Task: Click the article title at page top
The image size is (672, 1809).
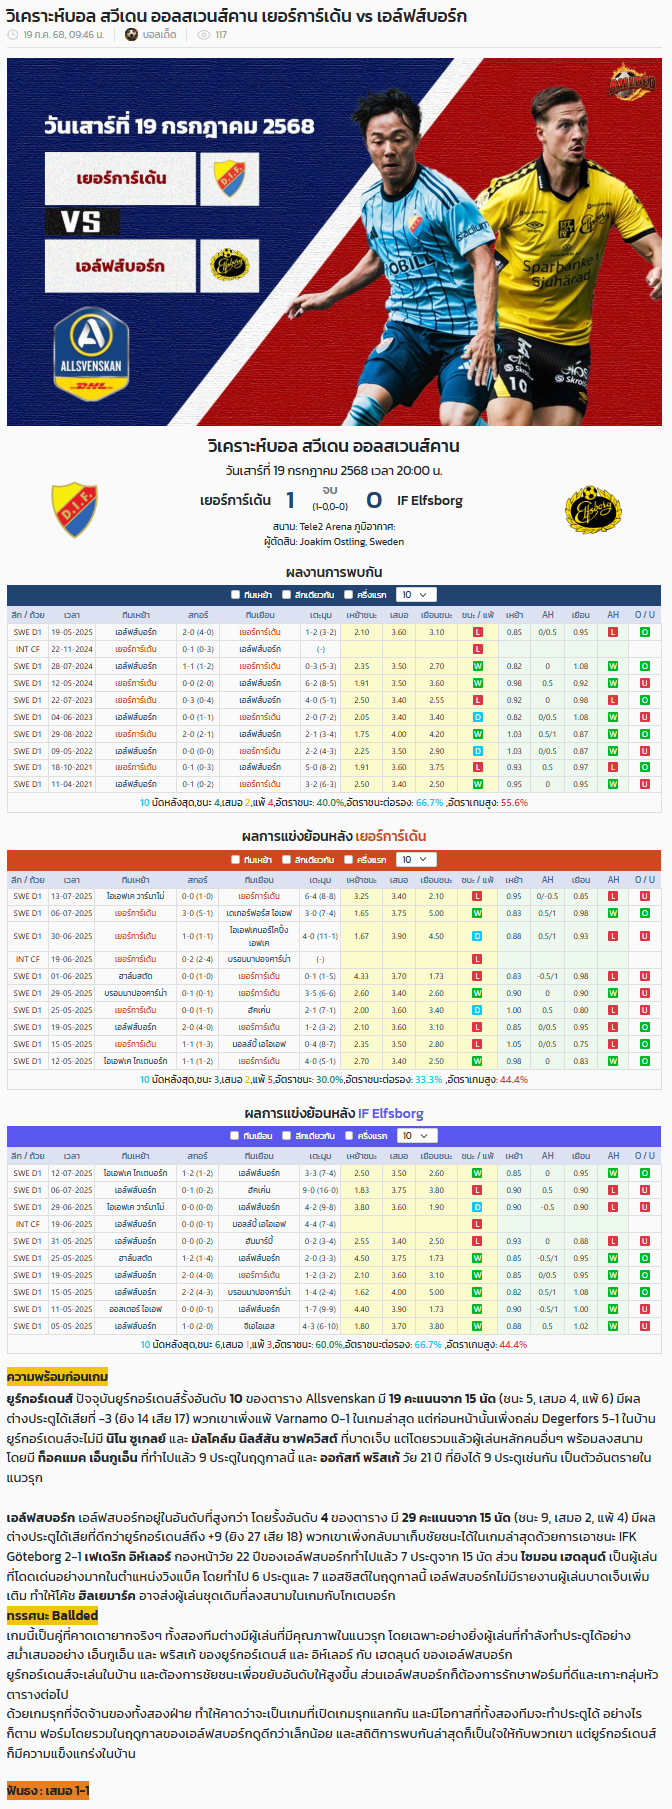Action: pos(236,15)
